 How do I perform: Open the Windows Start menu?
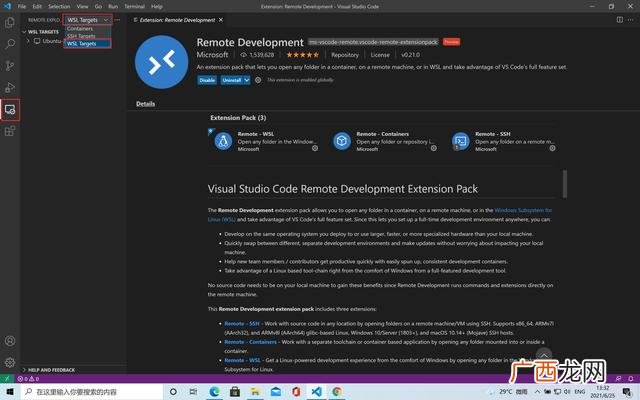pos(10,392)
